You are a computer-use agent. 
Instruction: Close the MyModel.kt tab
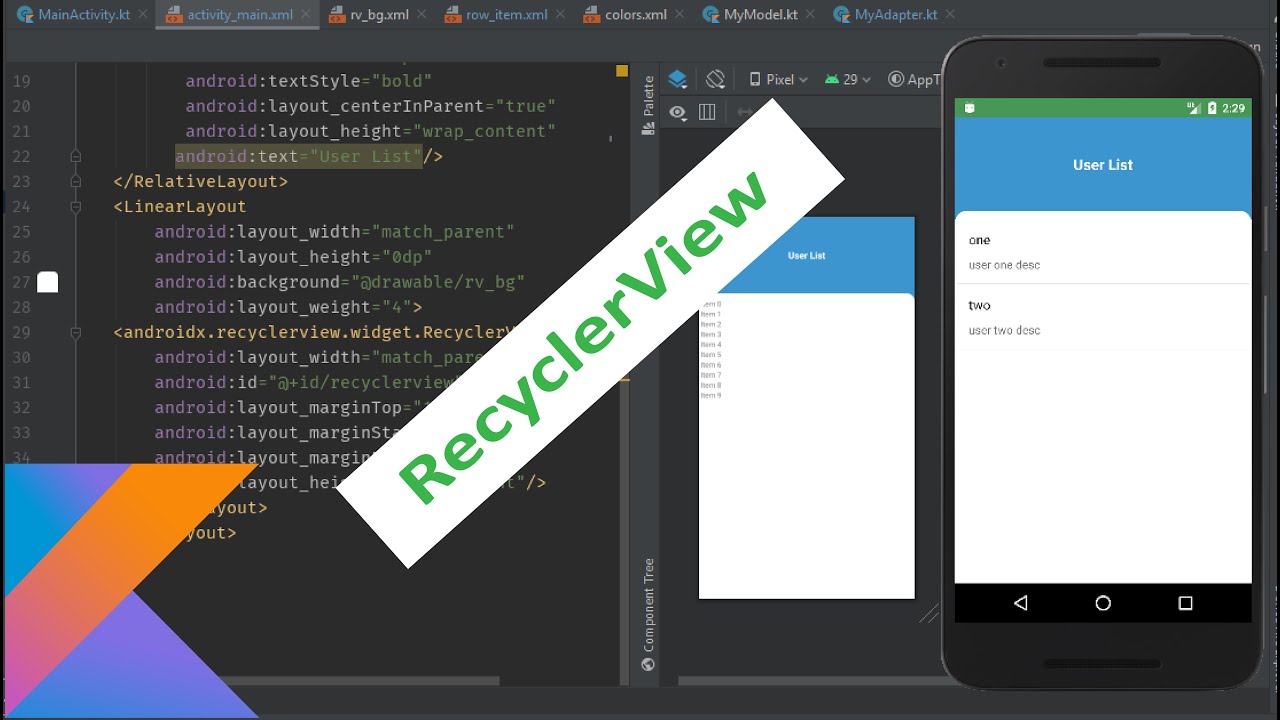[812, 15]
